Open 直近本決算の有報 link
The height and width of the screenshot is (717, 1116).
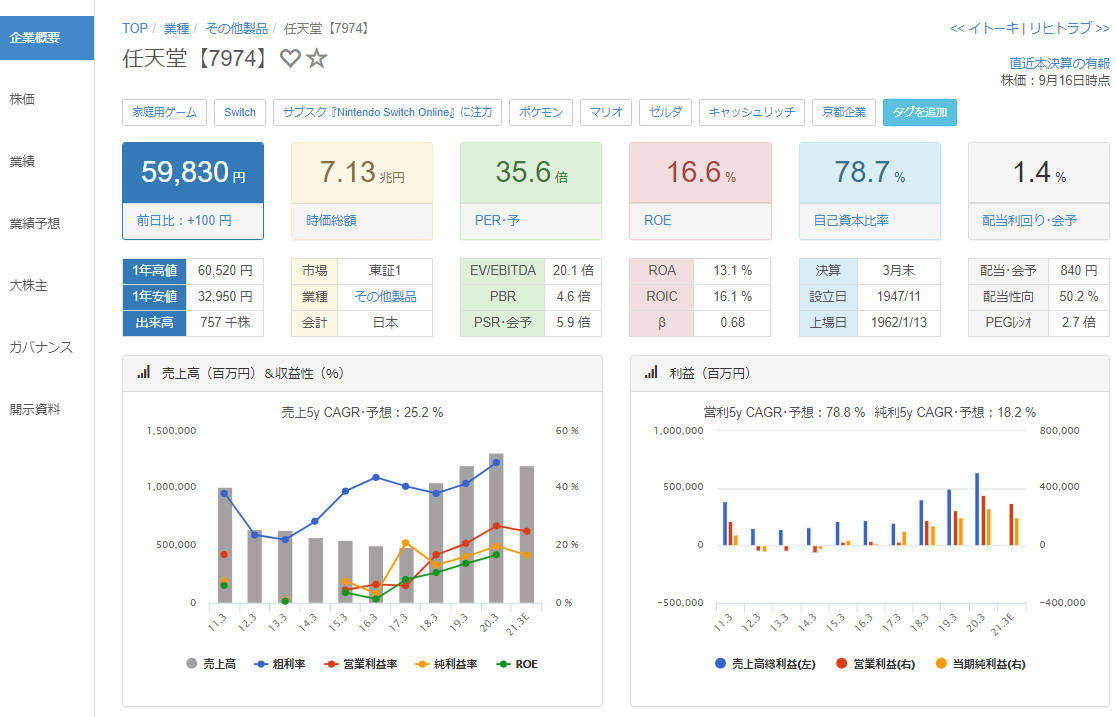(x=1059, y=63)
